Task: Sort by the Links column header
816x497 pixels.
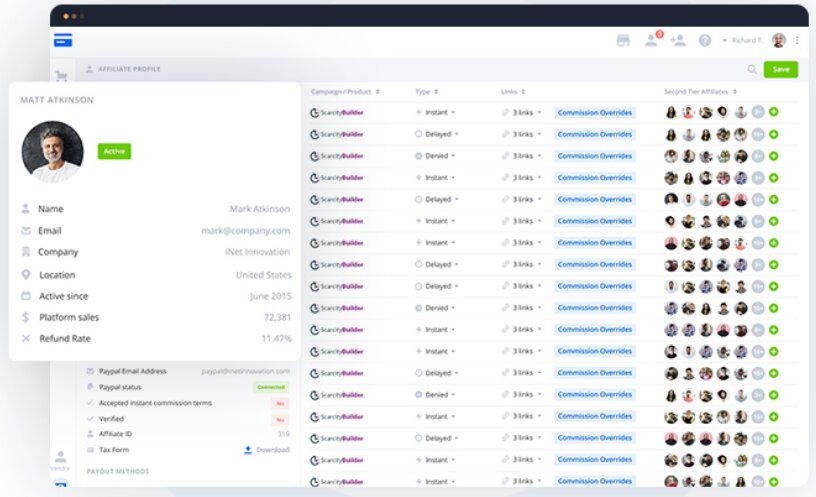Action: click(513, 92)
